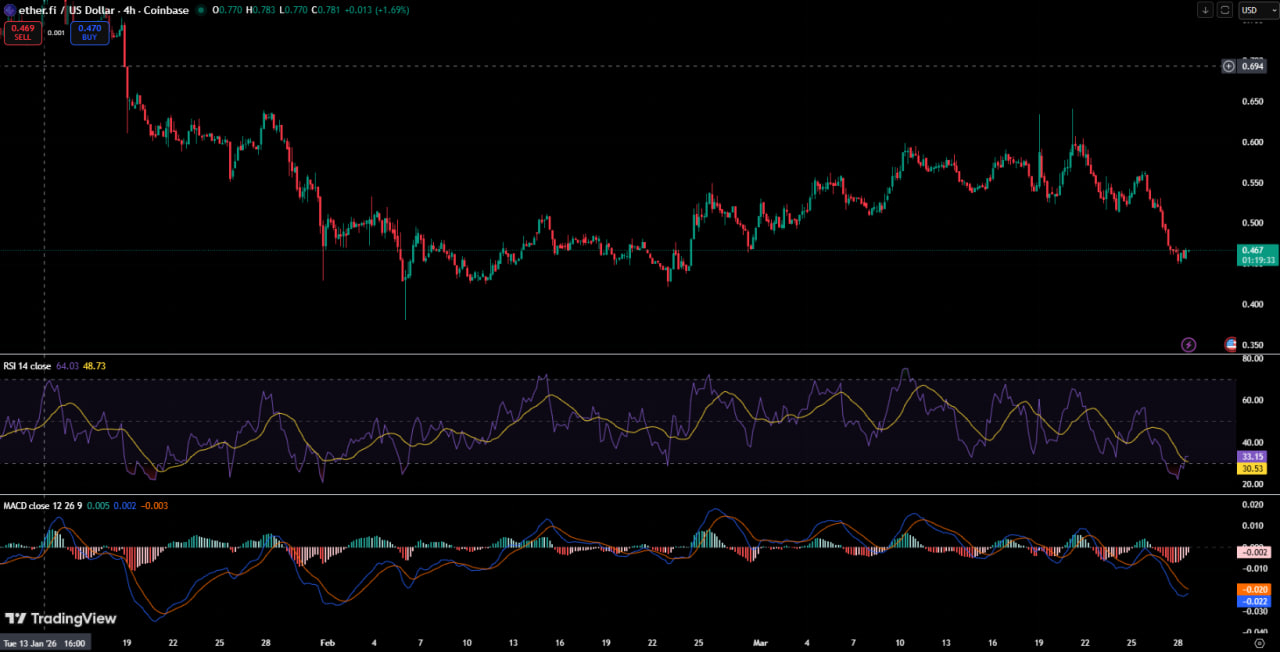Screen dimensions: 1280x652
Task: Click the 0.001 spread value
Action: [56, 33]
